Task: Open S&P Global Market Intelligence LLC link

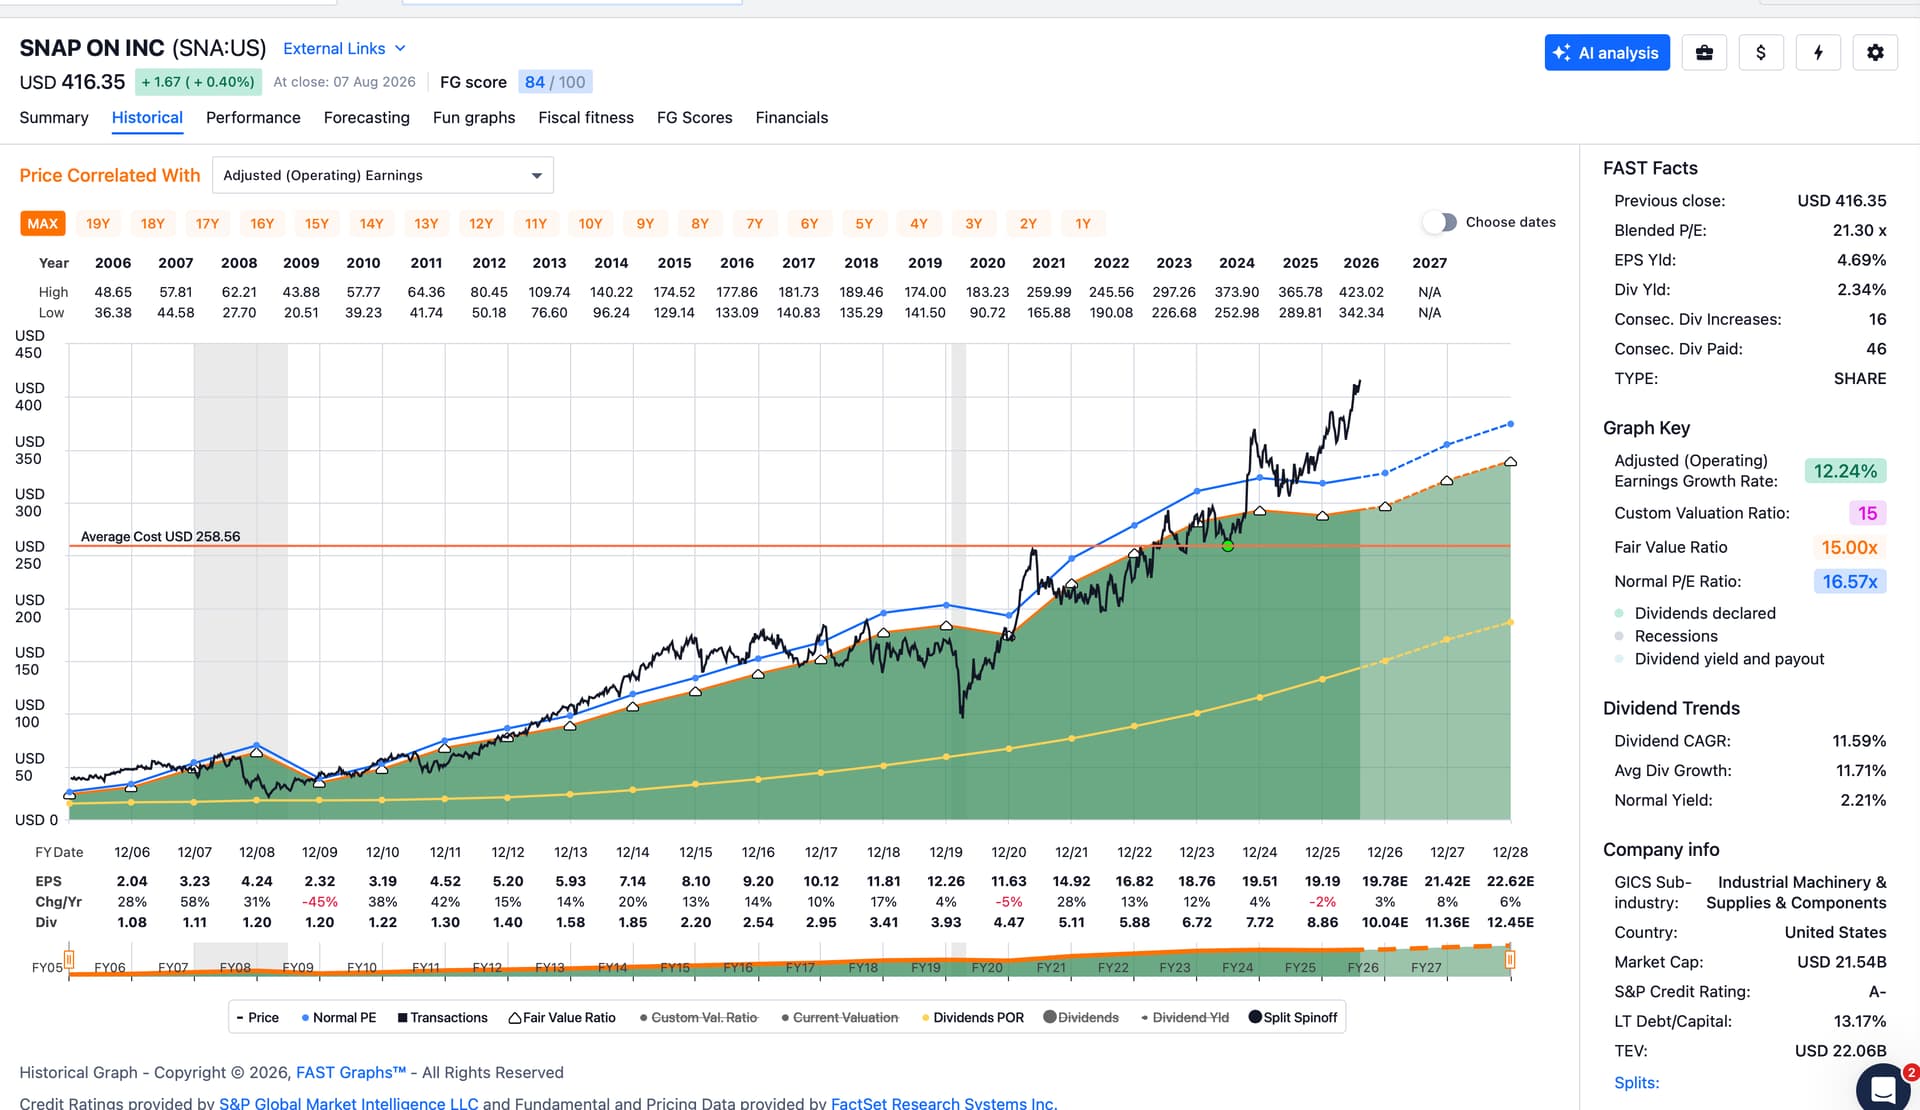Action: [349, 1103]
